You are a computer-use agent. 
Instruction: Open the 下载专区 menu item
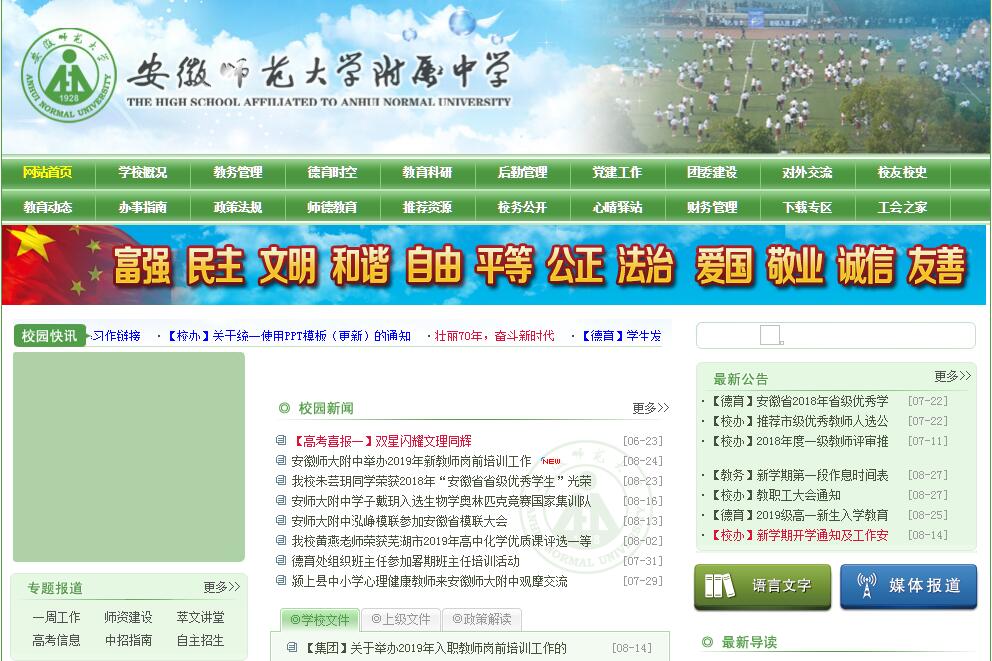coord(808,207)
